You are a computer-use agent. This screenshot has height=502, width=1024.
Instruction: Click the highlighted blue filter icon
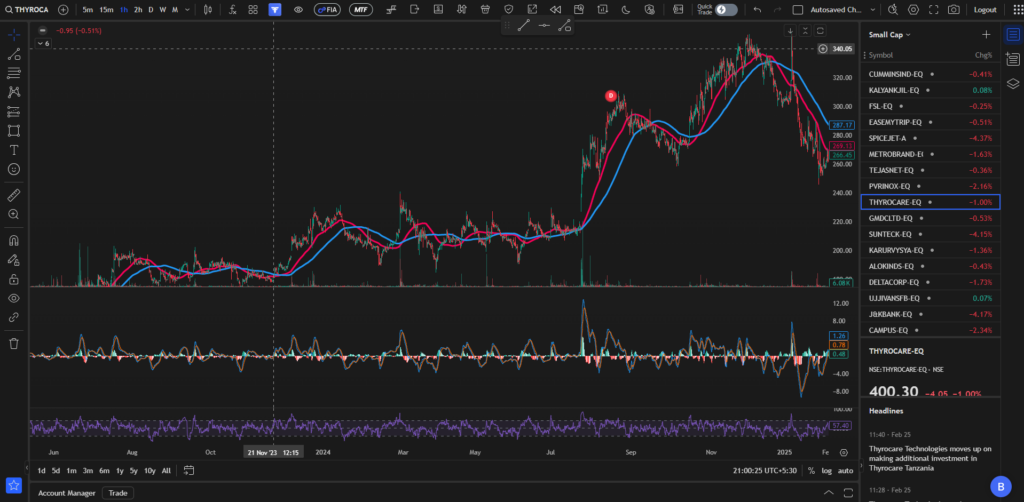[x=276, y=10]
